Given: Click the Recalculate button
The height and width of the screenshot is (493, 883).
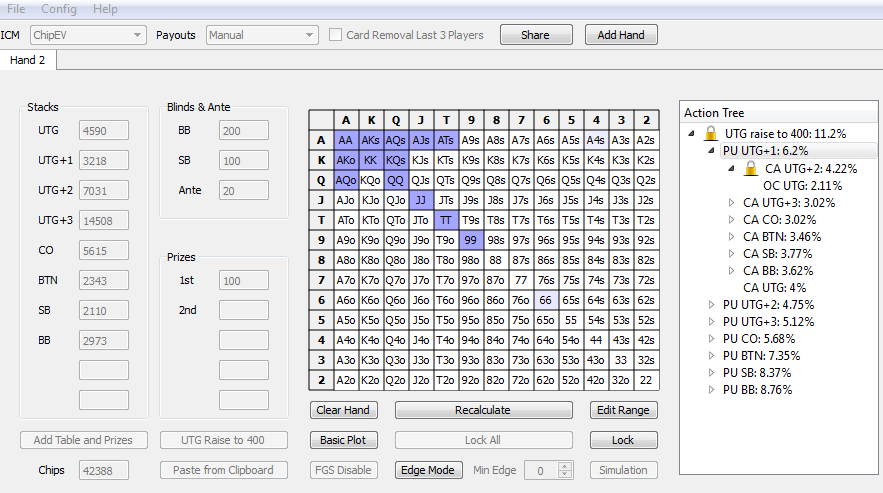Looking at the screenshot, I should coord(483,410).
